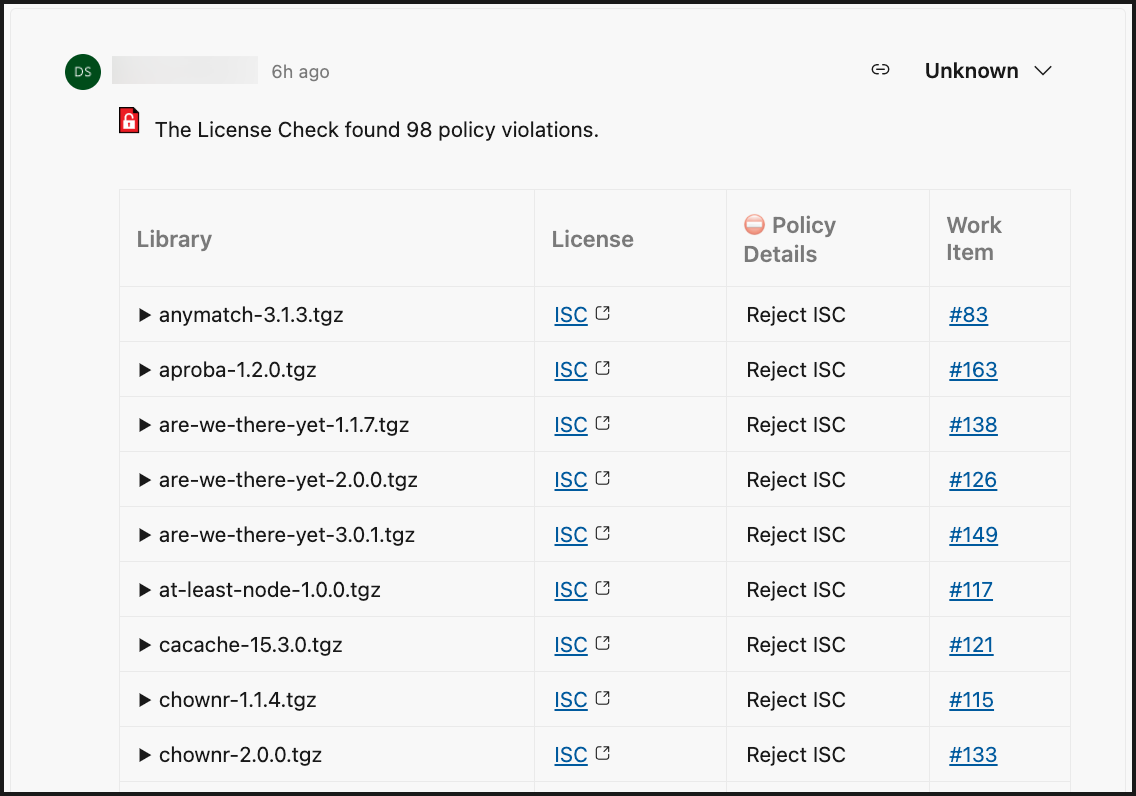Image resolution: width=1136 pixels, height=796 pixels.
Task: Expand the are-we-there-yet-2.0.0.tgz row
Action: point(145,480)
